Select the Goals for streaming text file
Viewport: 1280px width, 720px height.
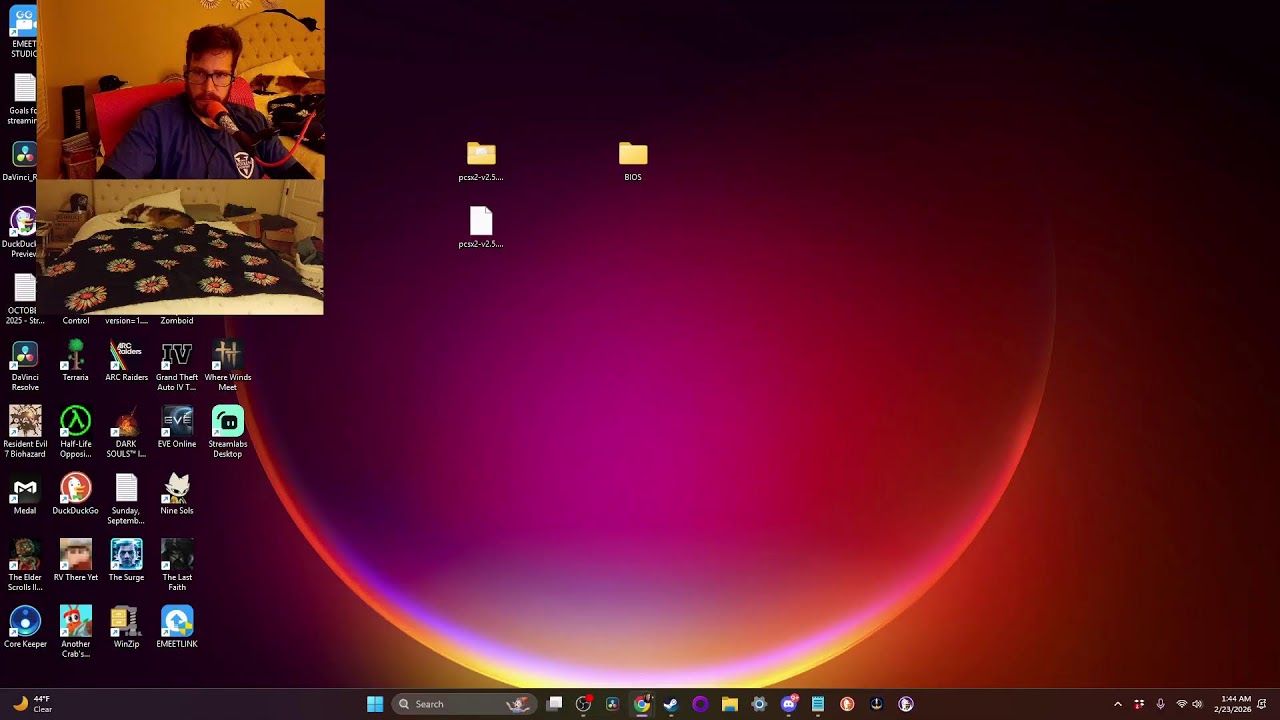pos(22,100)
